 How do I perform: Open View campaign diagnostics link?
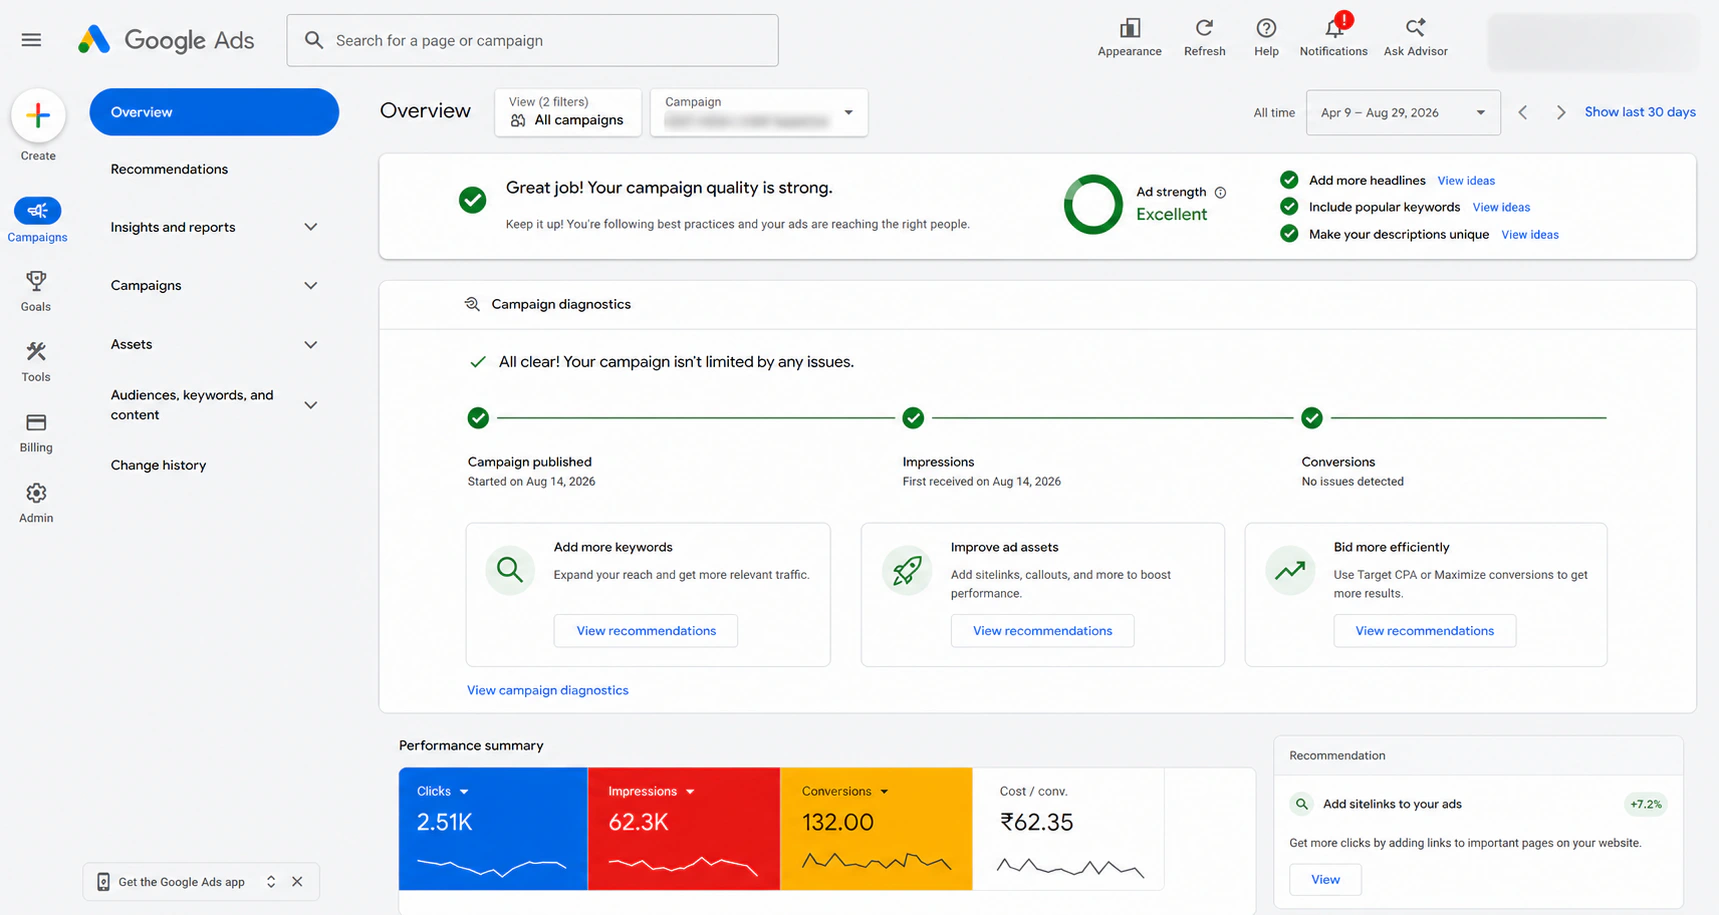coord(548,690)
